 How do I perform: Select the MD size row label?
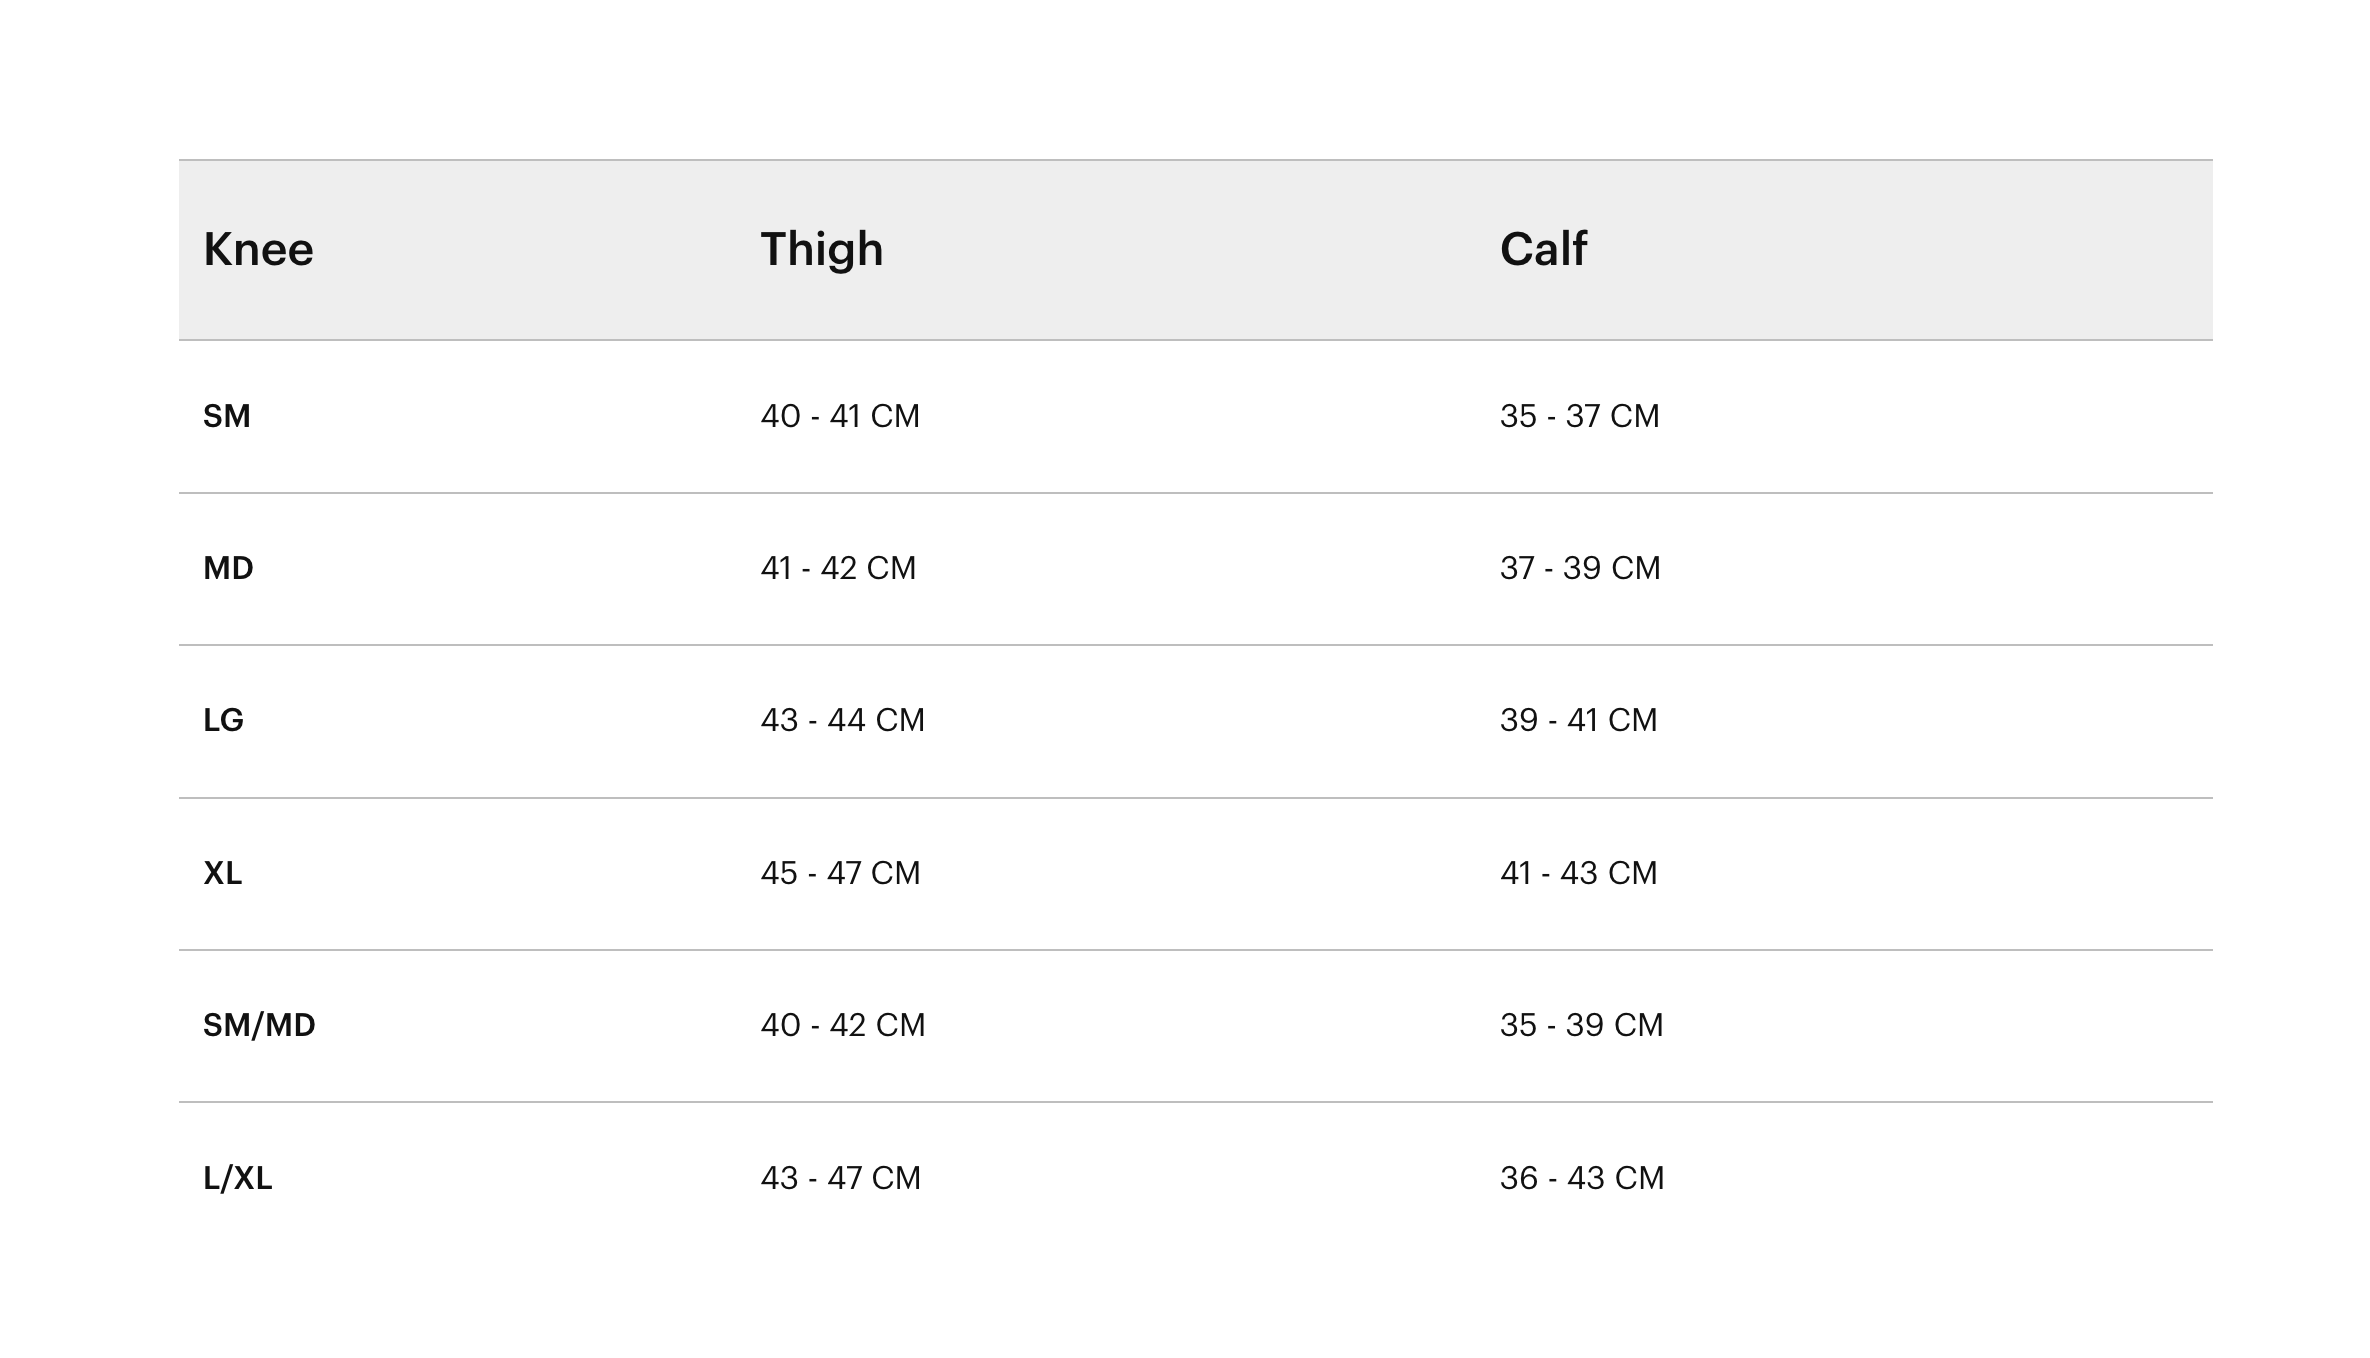[x=228, y=568]
